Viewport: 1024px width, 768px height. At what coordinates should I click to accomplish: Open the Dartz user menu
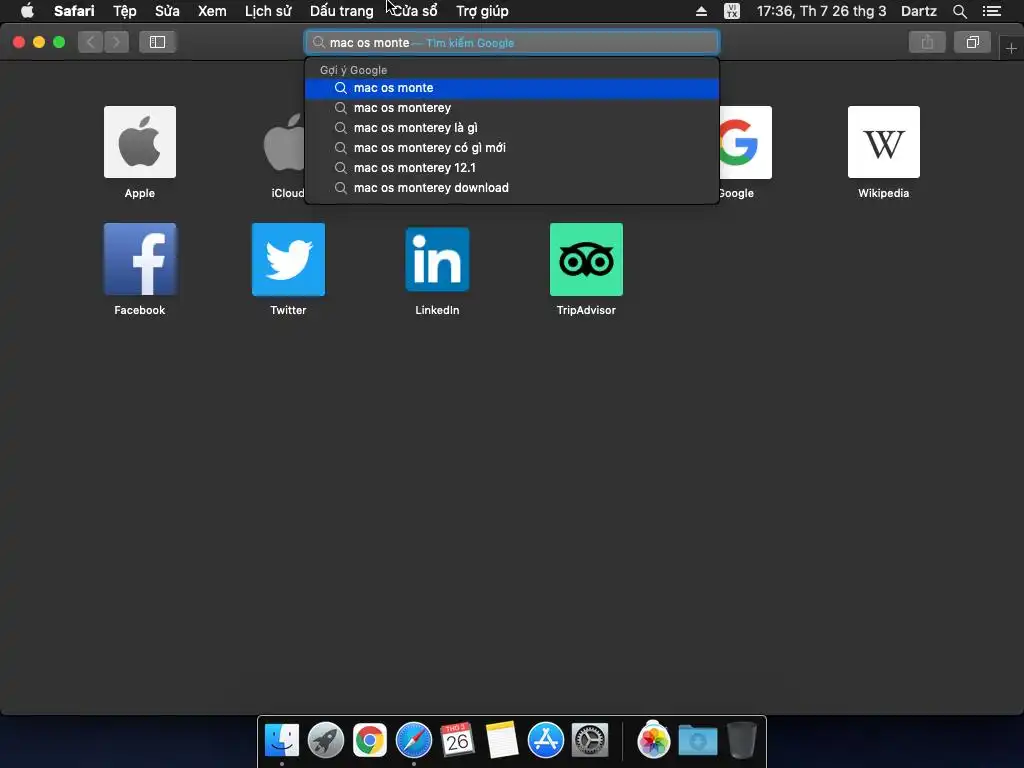pos(919,11)
